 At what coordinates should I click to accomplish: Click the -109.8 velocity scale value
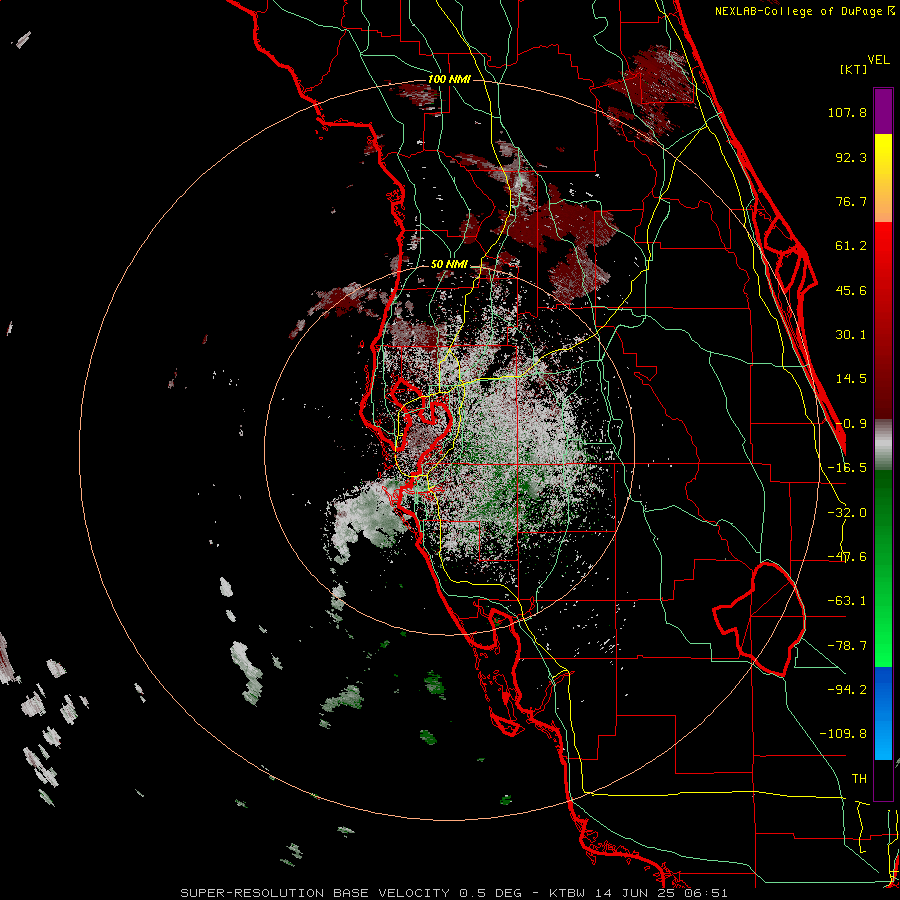843,734
